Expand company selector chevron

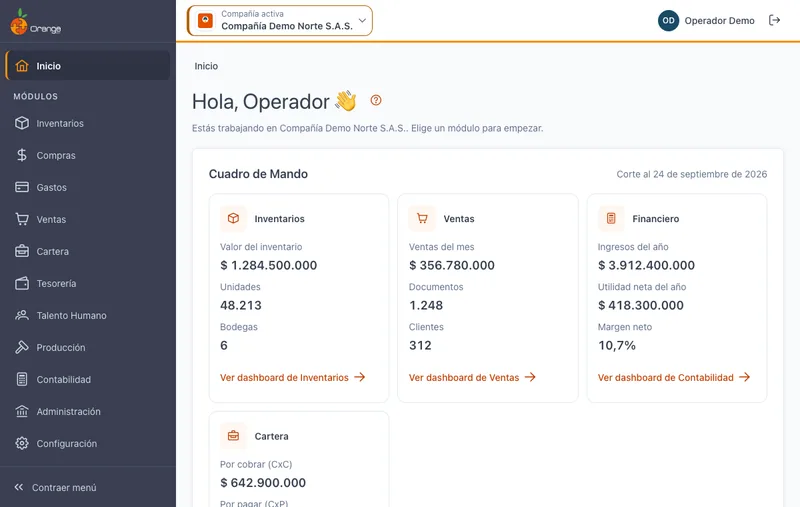(362, 20)
